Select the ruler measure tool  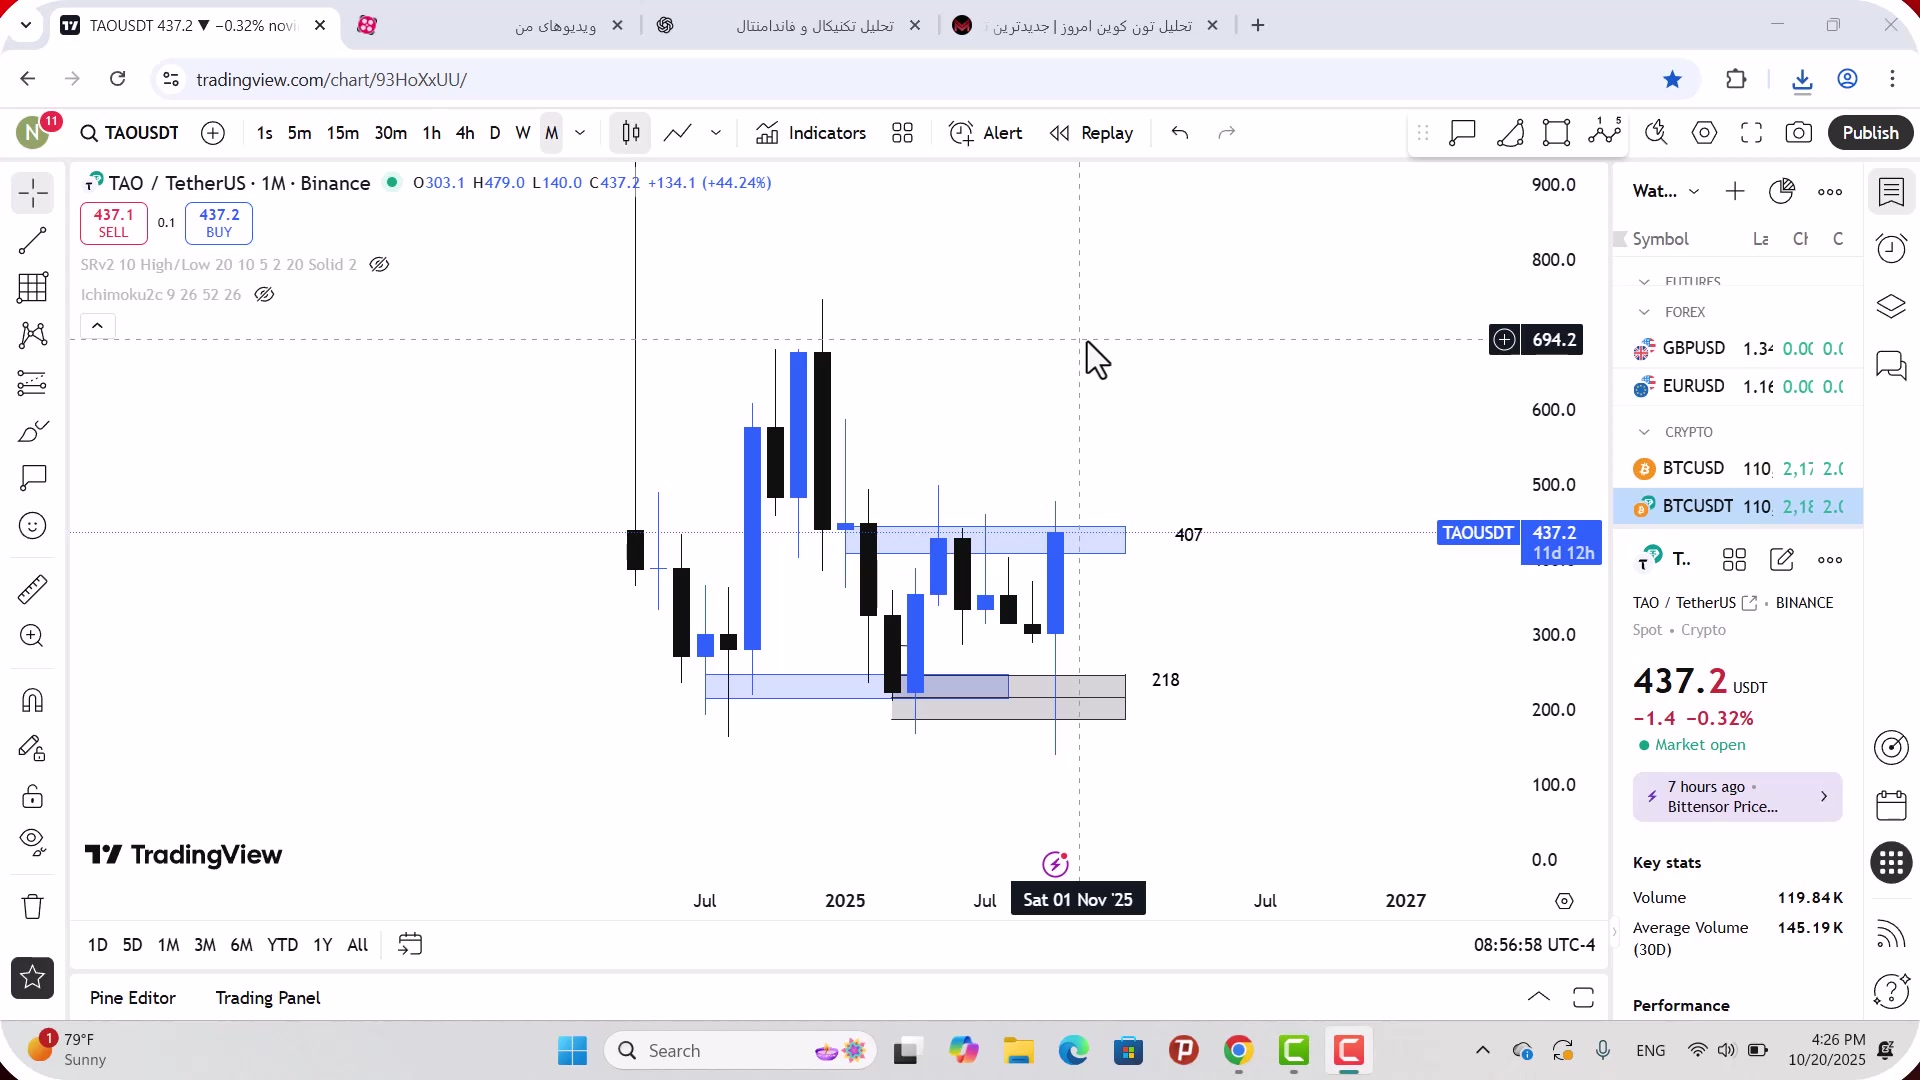point(32,589)
